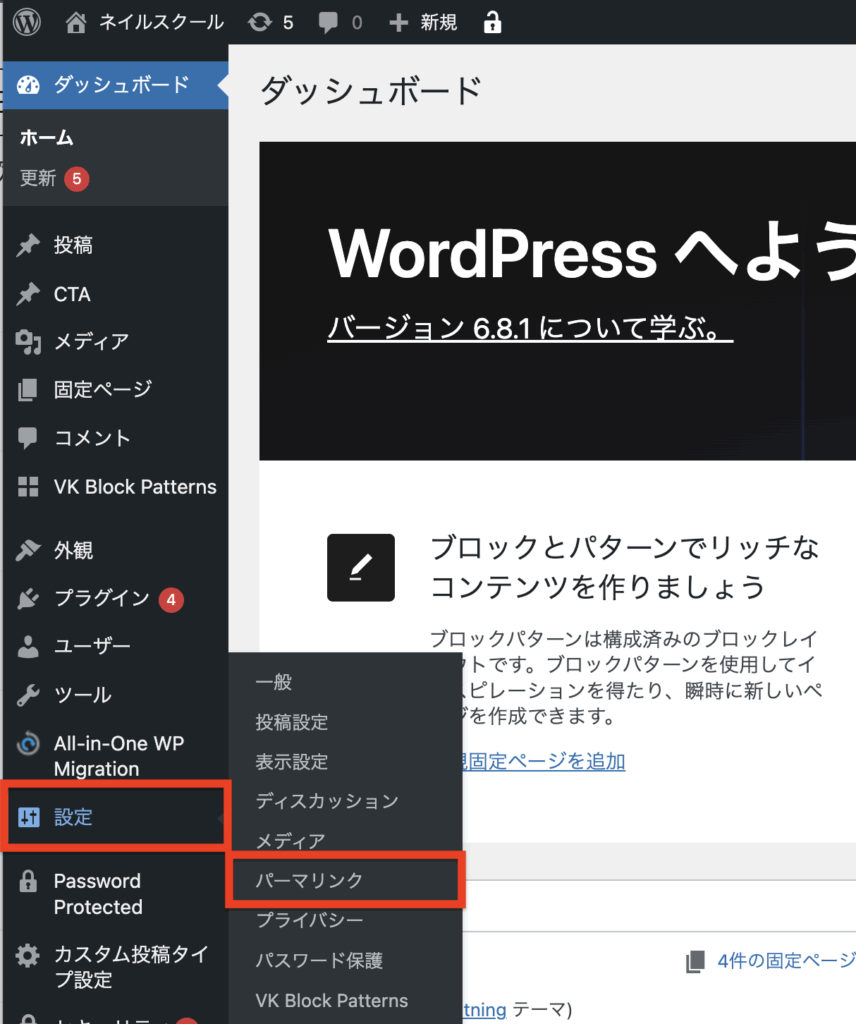The width and height of the screenshot is (856, 1024).
Task: Select パーマリンク in the settings submenu
Action: [309, 880]
